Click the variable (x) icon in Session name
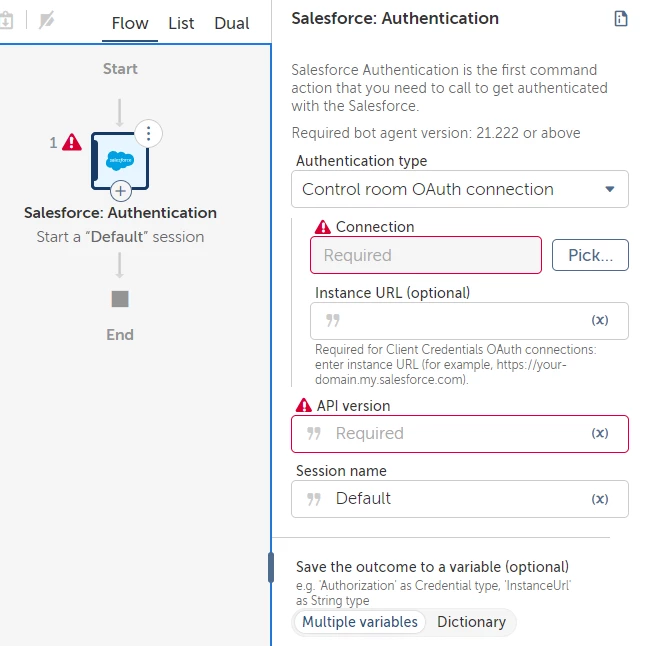654x646 pixels. (600, 499)
